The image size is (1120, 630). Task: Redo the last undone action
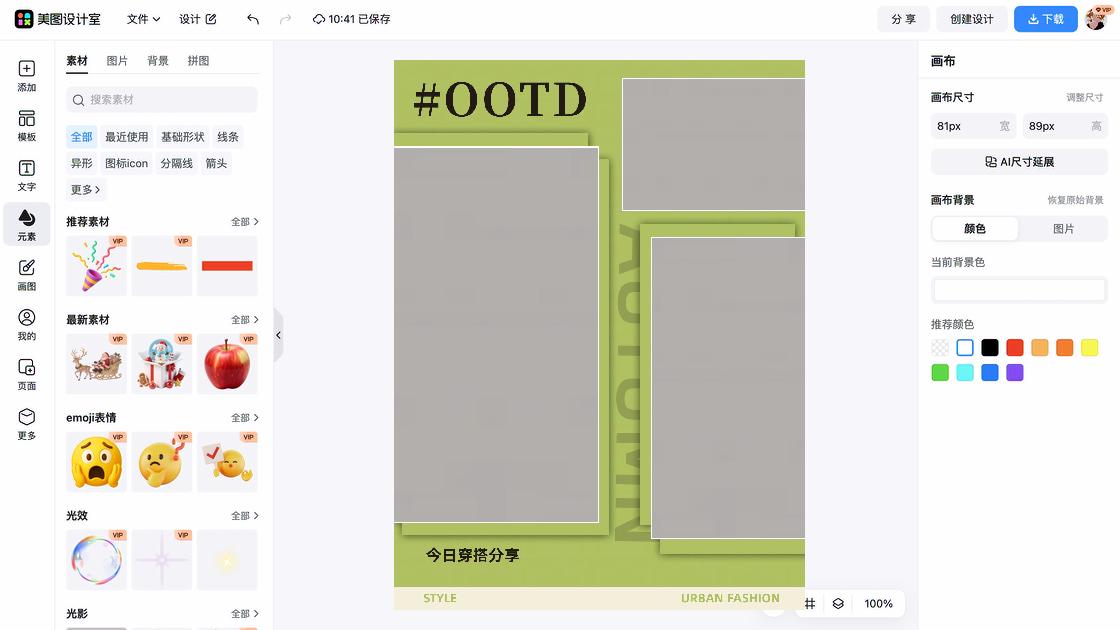(x=285, y=19)
